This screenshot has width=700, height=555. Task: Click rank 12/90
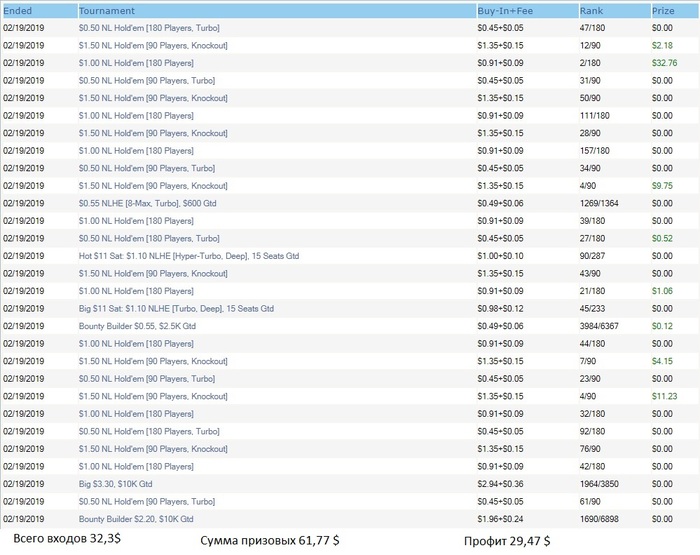[590, 46]
